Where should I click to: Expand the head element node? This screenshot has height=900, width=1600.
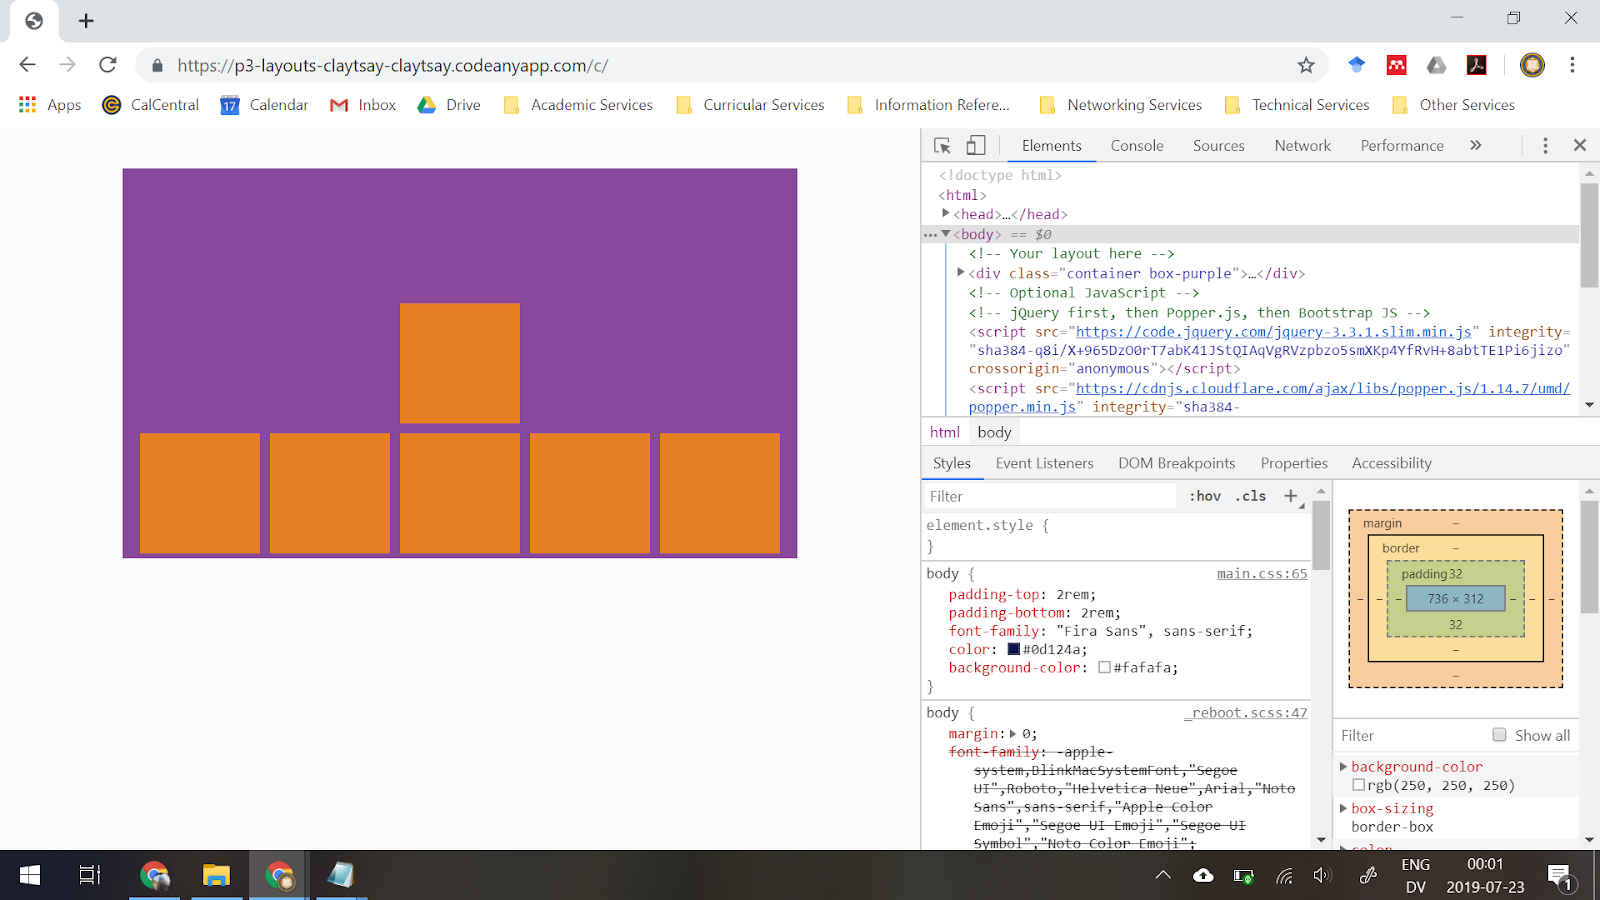(946, 214)
